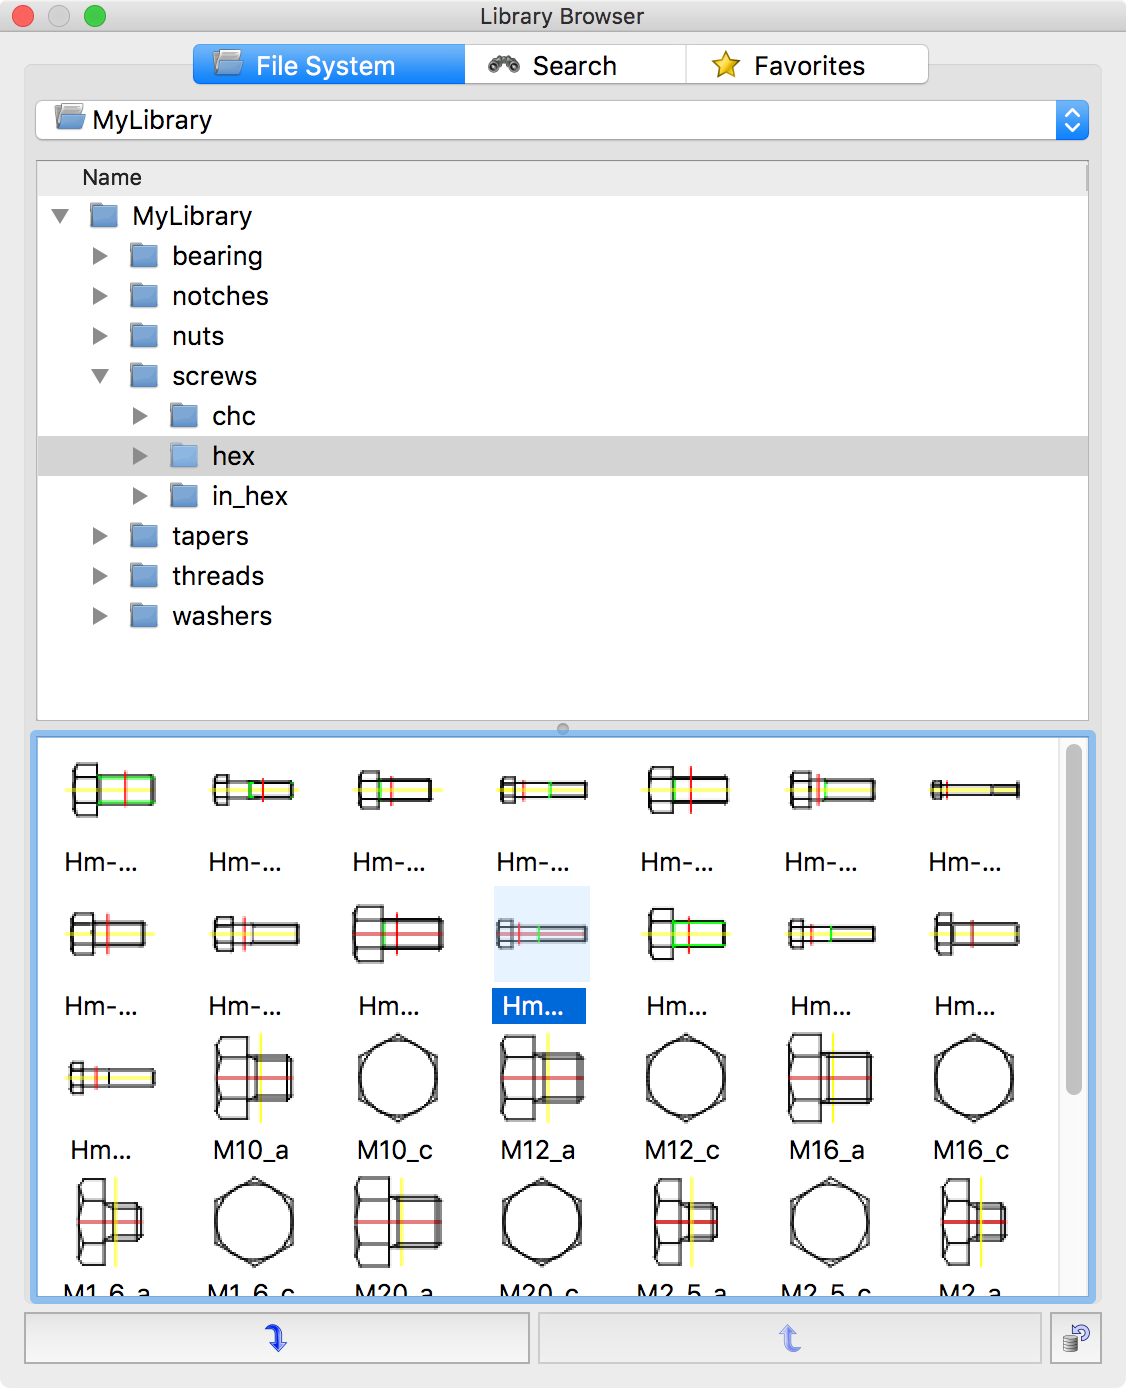This screenshot has height=1388, width=1126.
Task: Select the washers folder
Action: click(221, 616)
